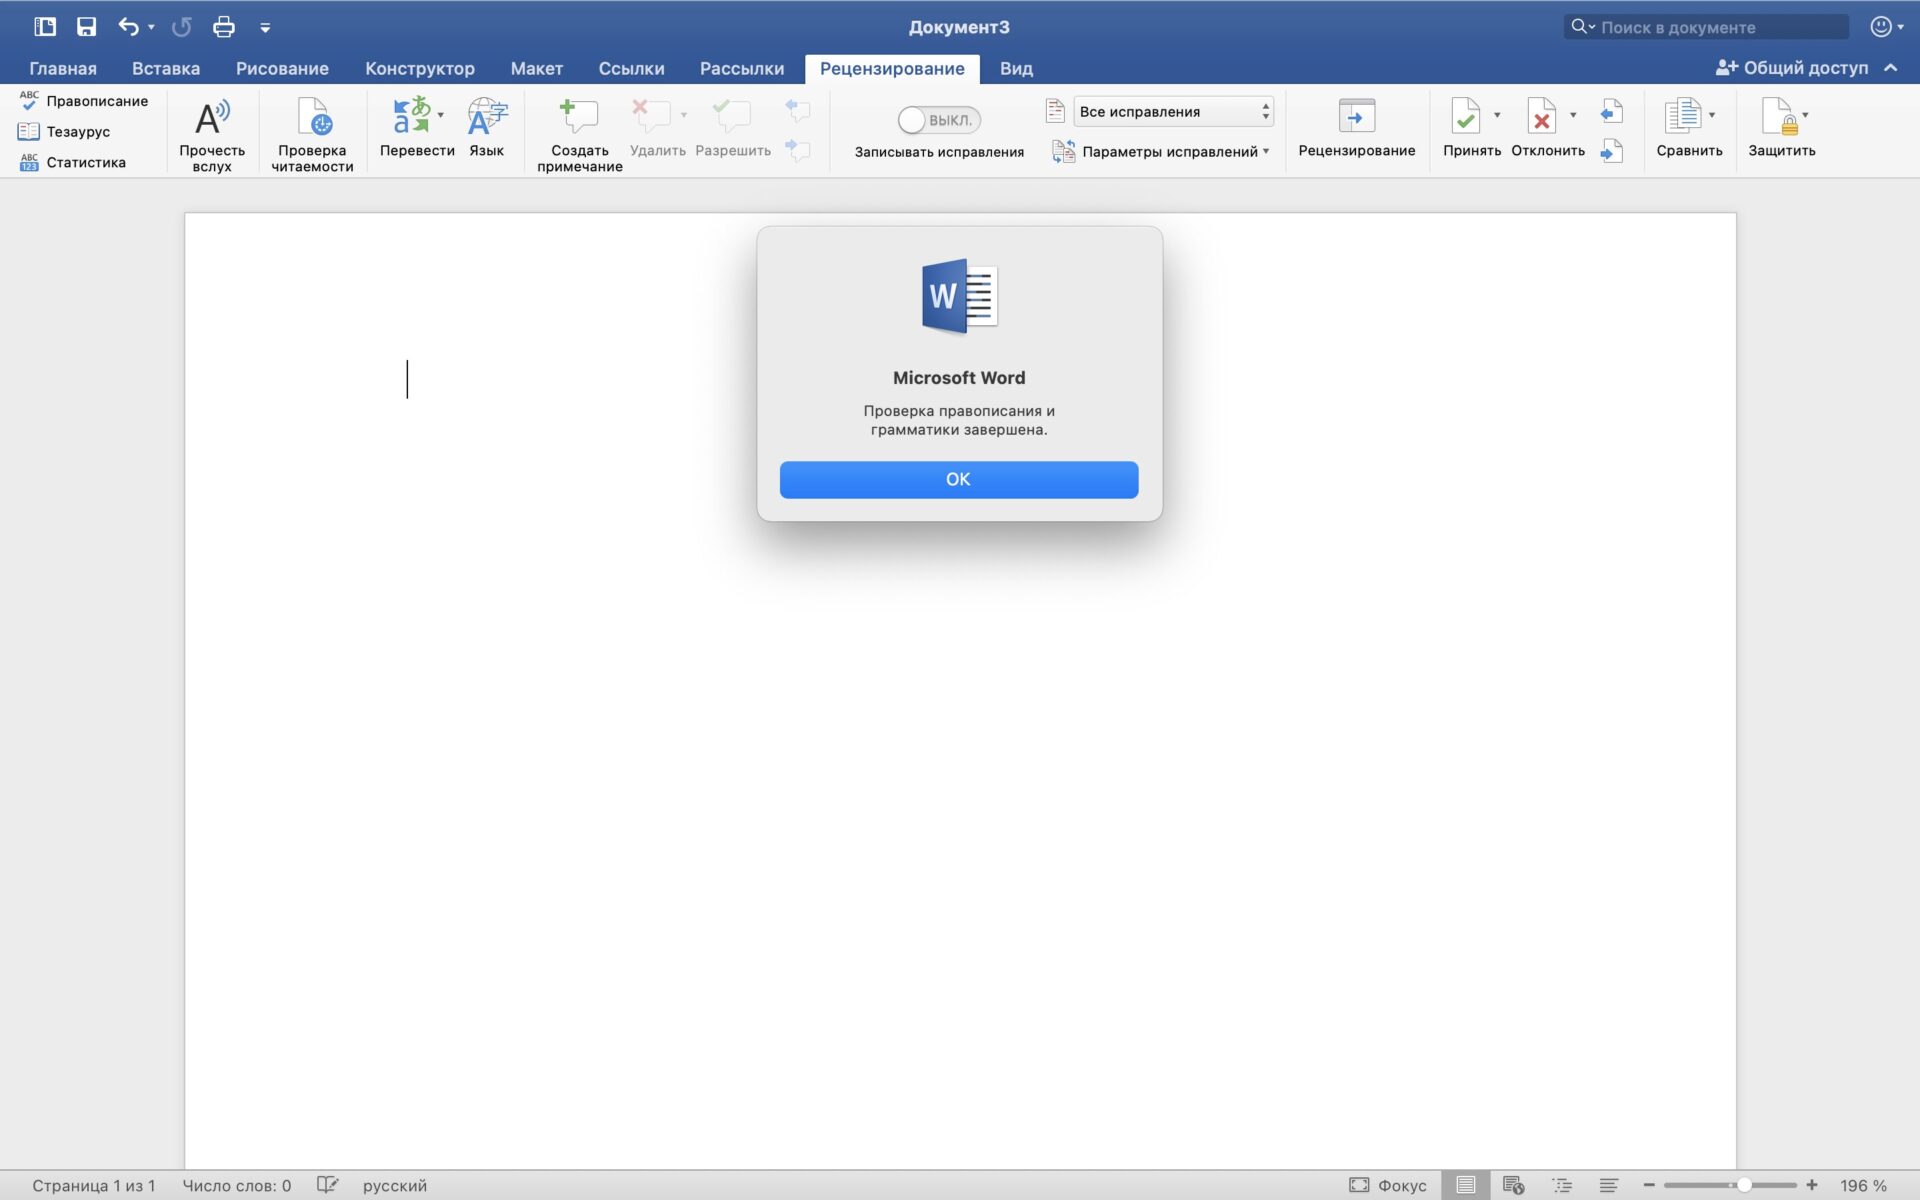
Task: Click the zoom slider track
Action: (x=1730, y=1185)
